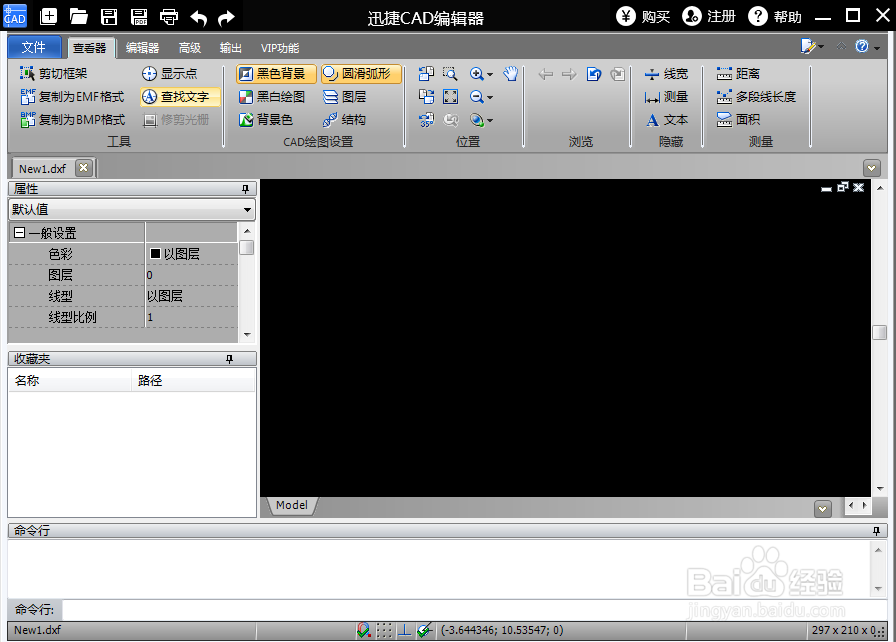Open a file using the folder icon
Screen dimensions: 896x642
78,17
